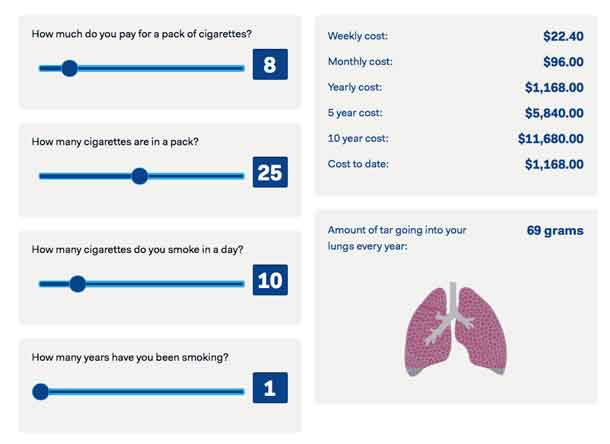The width and height of the screenshot is (610, 444).
Task: Select the pack price value box showing 8
Action: point(270,66)
